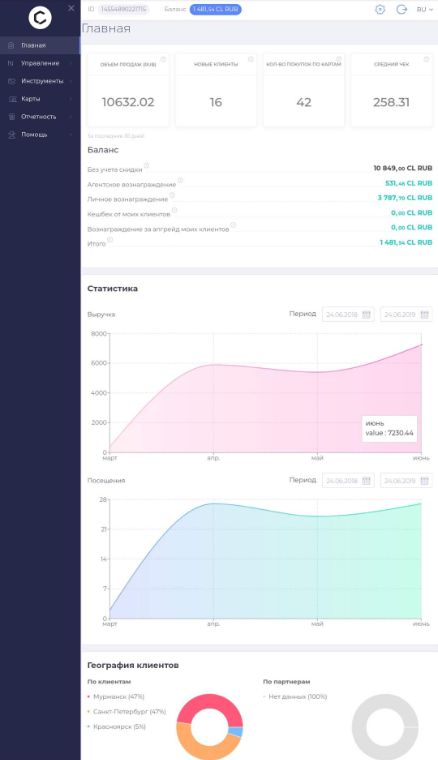Click info icon beside Агентское вознаграждение
This screenshot has width=438, height=760.
[x=180, y=180]
